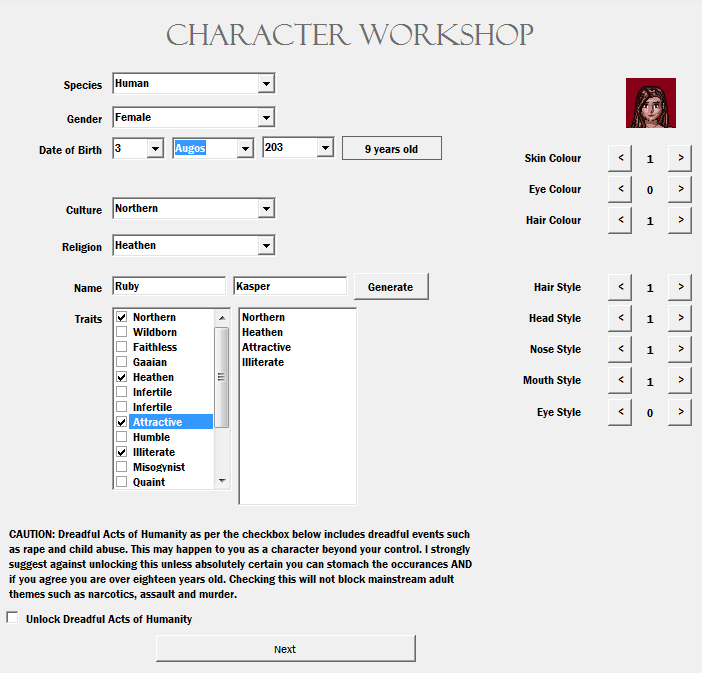Click the Generate name button
The image size is (702, 673).
click(391, 287)
